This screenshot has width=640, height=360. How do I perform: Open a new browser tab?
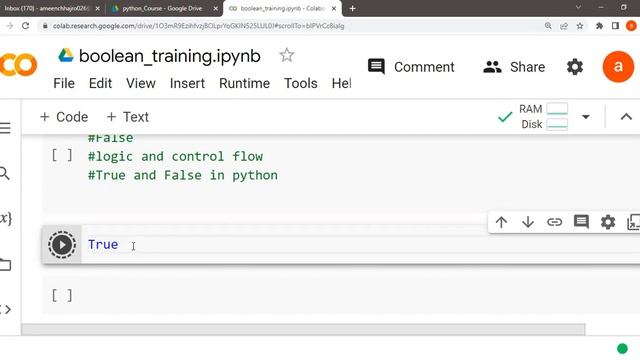click(352, 8)
